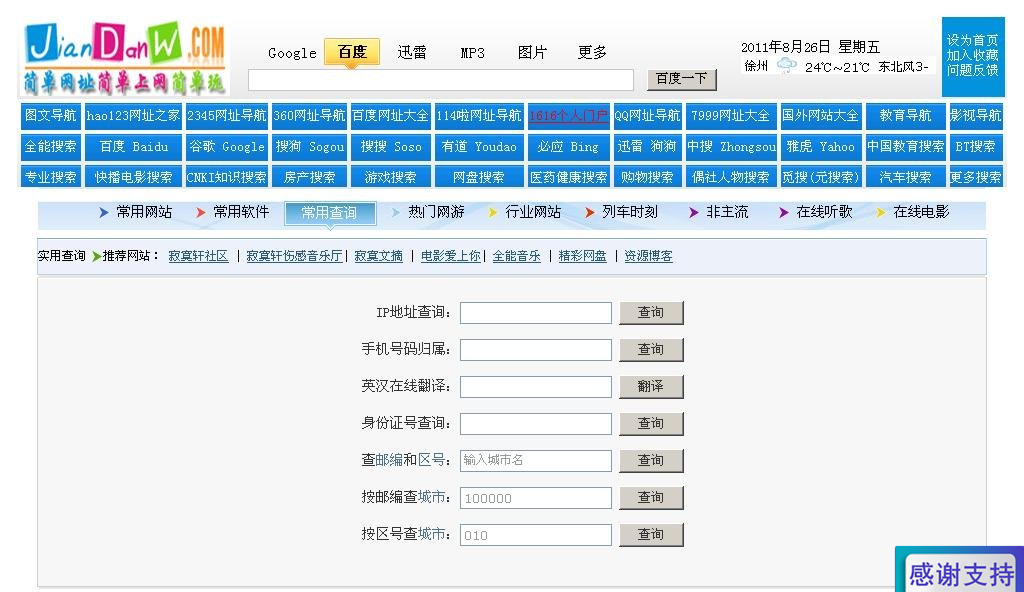
Task: Open the 2345网址导航 link
Action: tap(227, 116)
